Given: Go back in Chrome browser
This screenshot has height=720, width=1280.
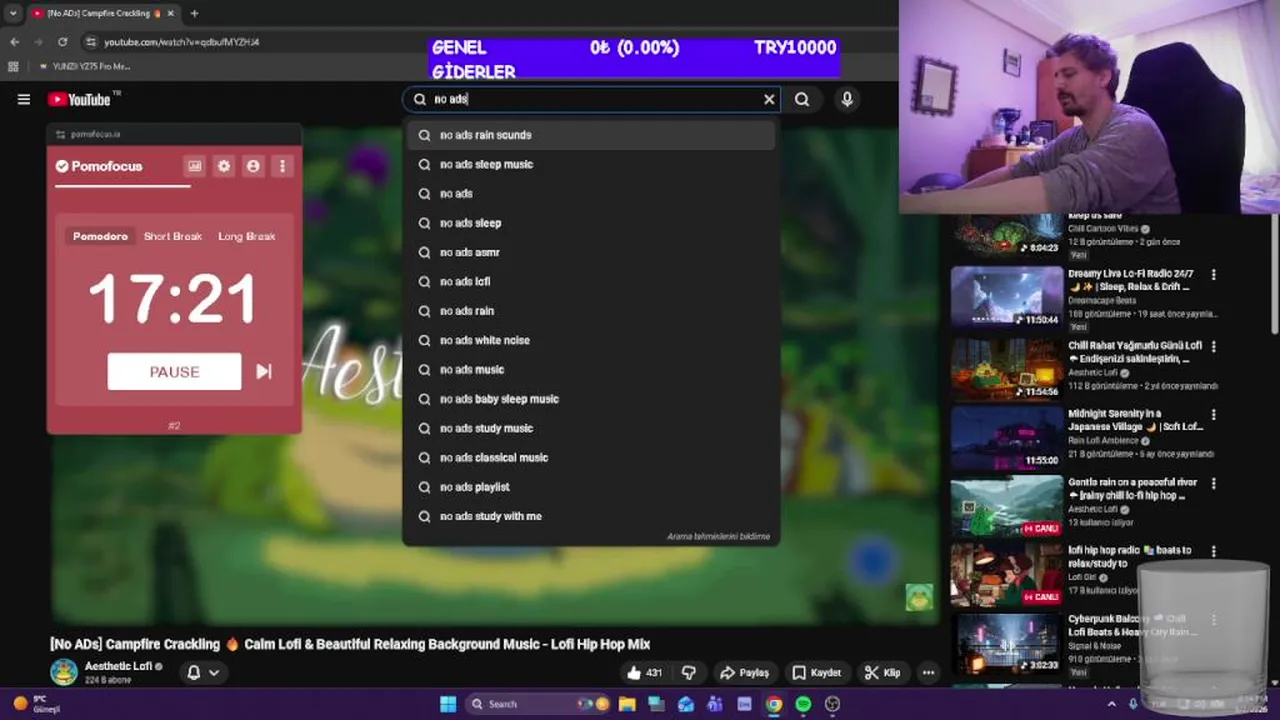Looking at the screenshot, I should coord(14,42).
